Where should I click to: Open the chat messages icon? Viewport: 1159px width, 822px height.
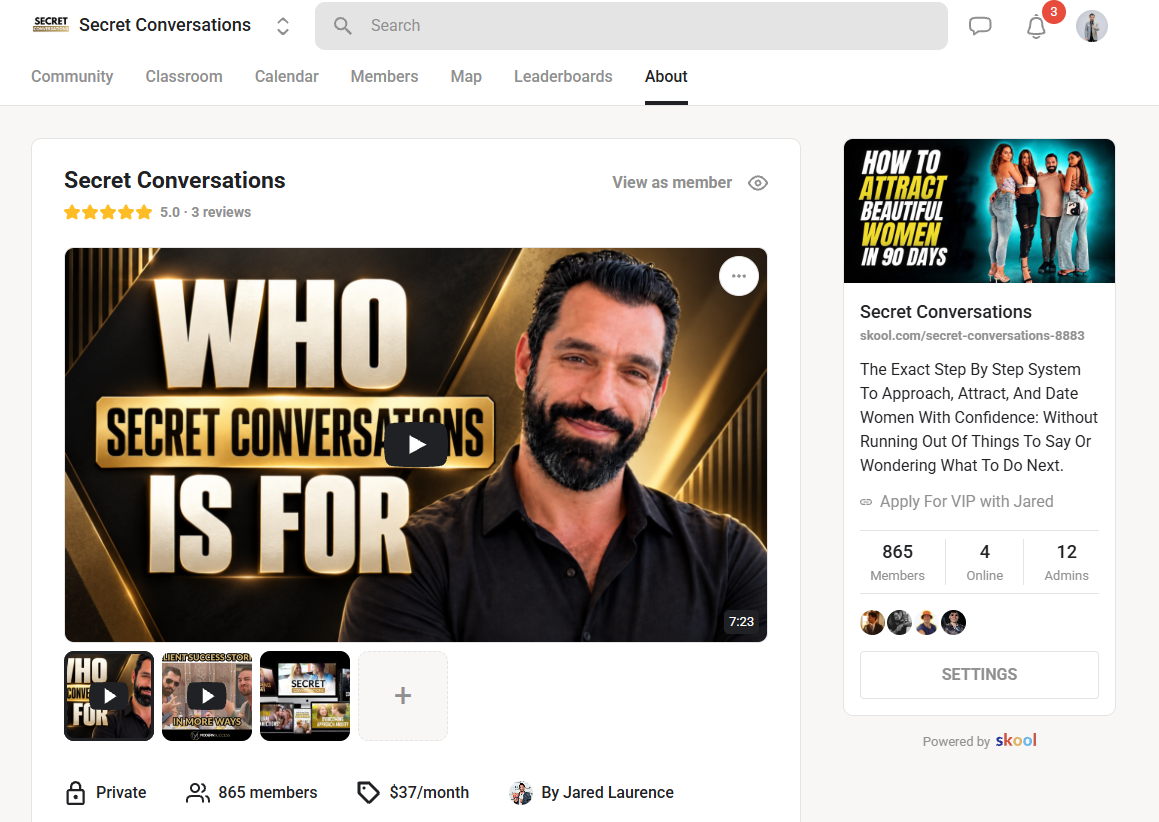tap(979, 26)
